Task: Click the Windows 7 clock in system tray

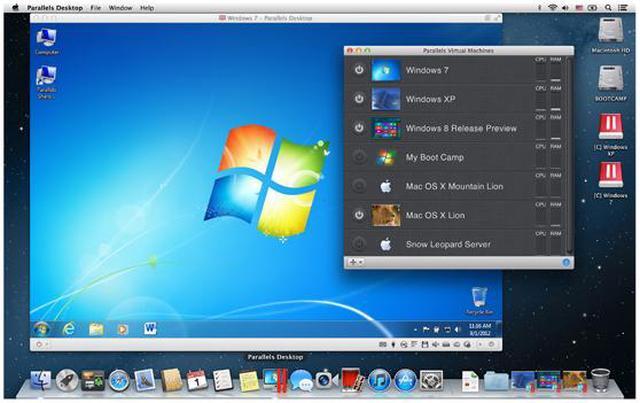Action: pos(480,330)
